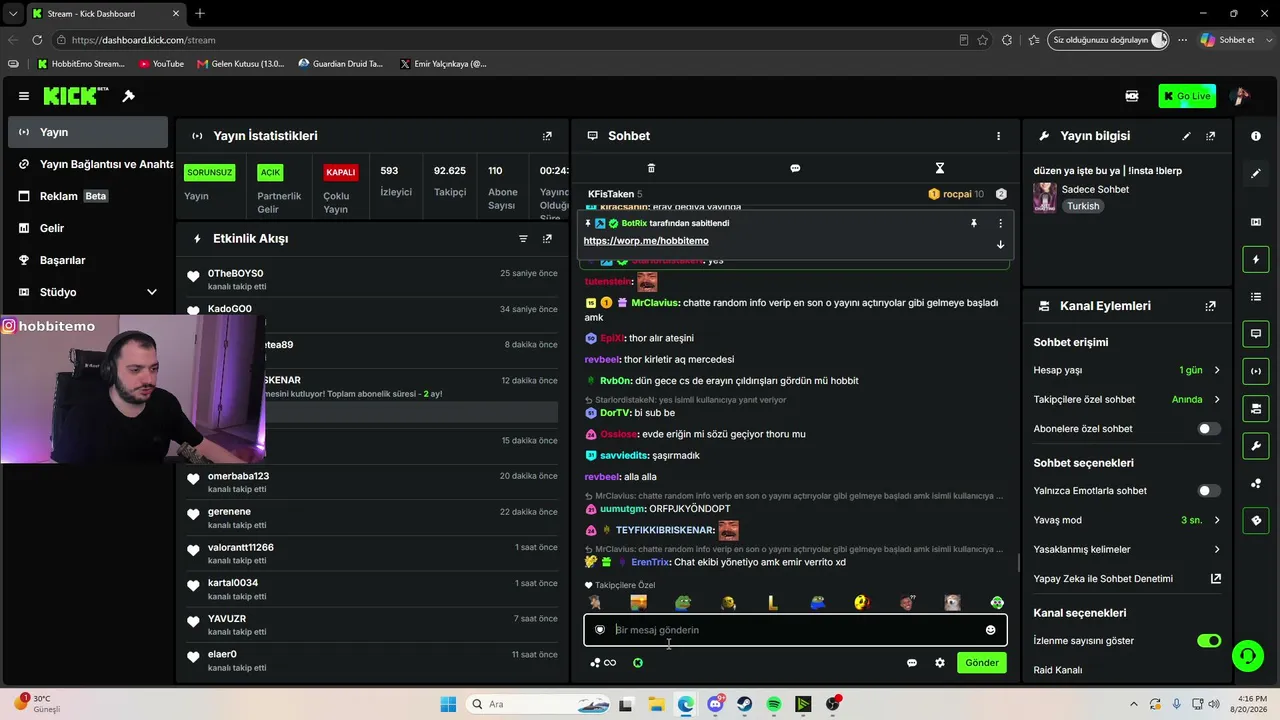Reload the page with the refresh button
1280x720 pixels.
point(37,40)
